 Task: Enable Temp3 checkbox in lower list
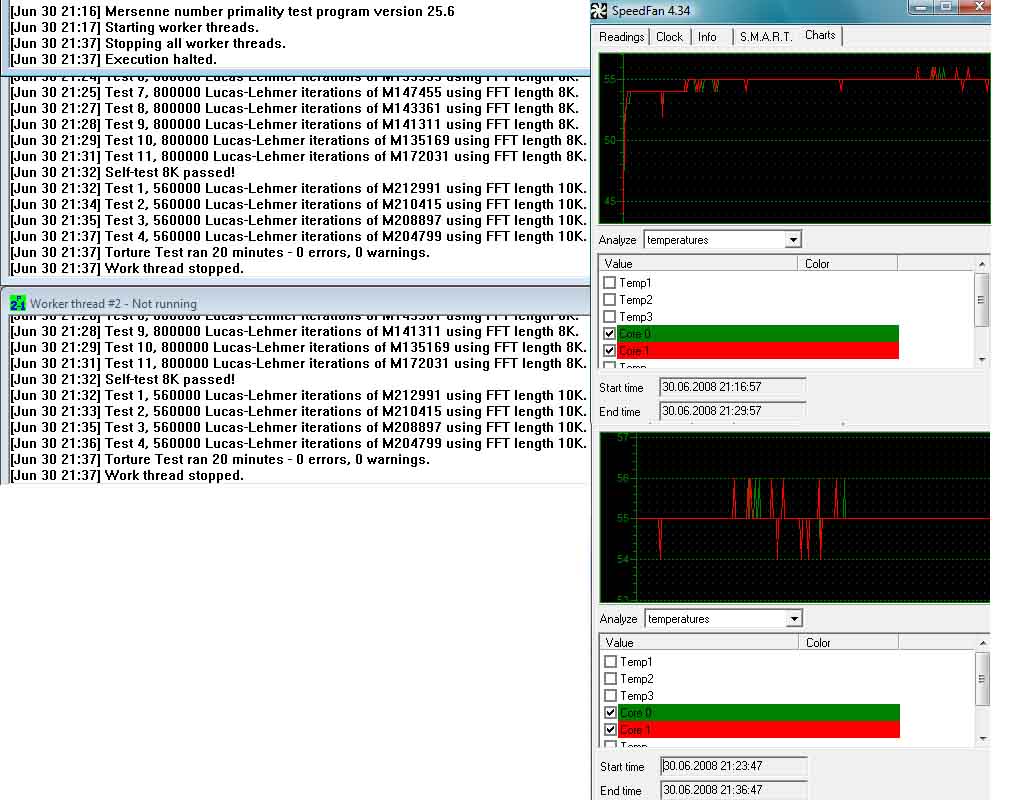610,696
